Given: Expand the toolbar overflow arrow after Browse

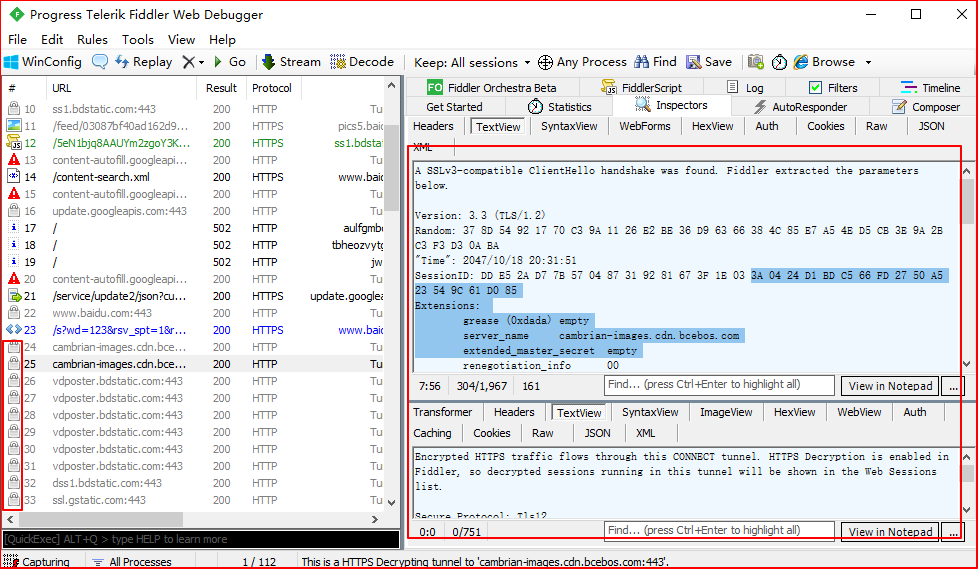Looking at the screenshot, I should pyautogui.click(x=868, y=62).
